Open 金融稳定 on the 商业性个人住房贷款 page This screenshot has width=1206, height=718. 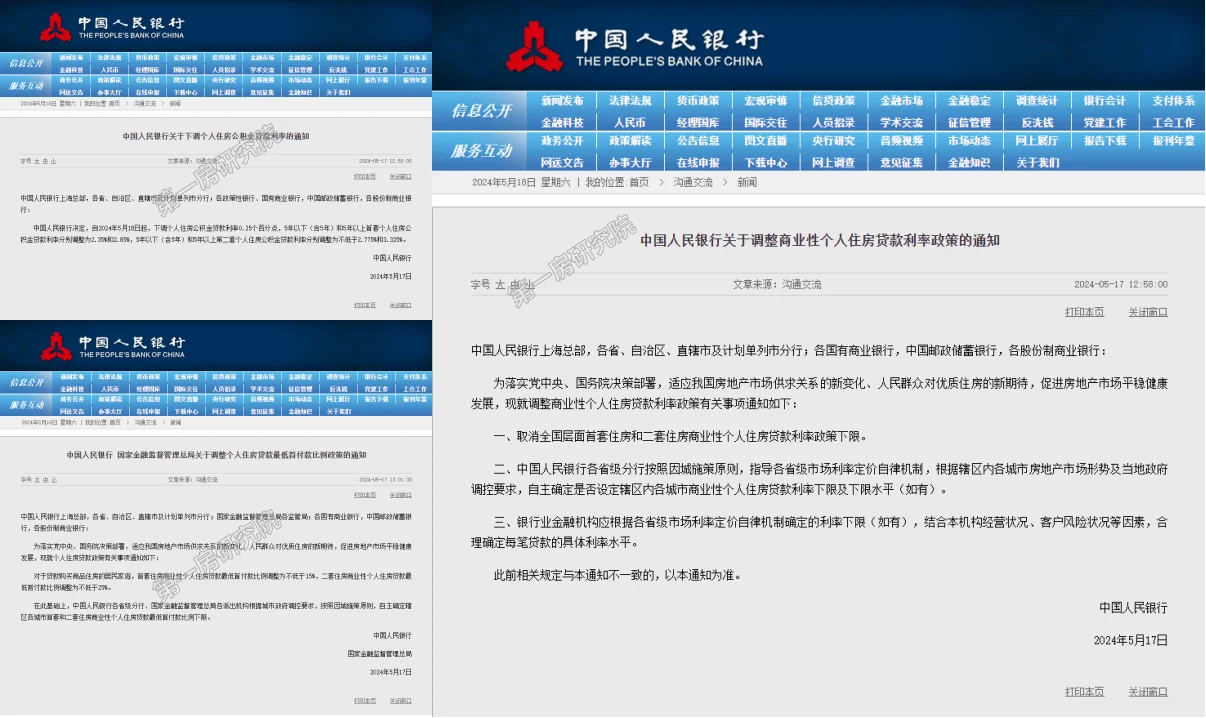pos(970,101)
